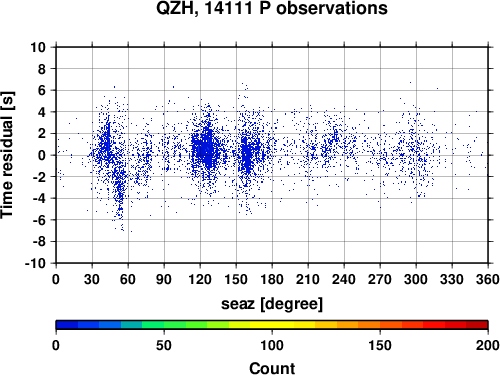Screen dimensions: 500x375
Task: Select the "-4" residual axis tick label
Action: click(39, 198)
